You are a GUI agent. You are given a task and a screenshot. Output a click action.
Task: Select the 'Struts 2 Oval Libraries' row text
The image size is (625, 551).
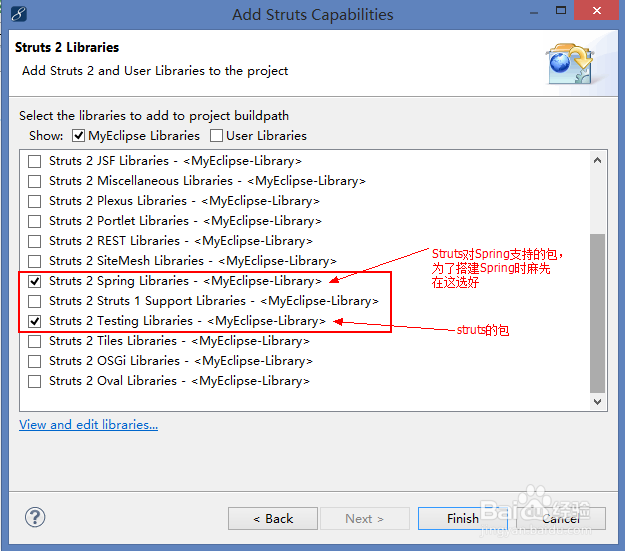pyautogui.click(x=179, y=381)
